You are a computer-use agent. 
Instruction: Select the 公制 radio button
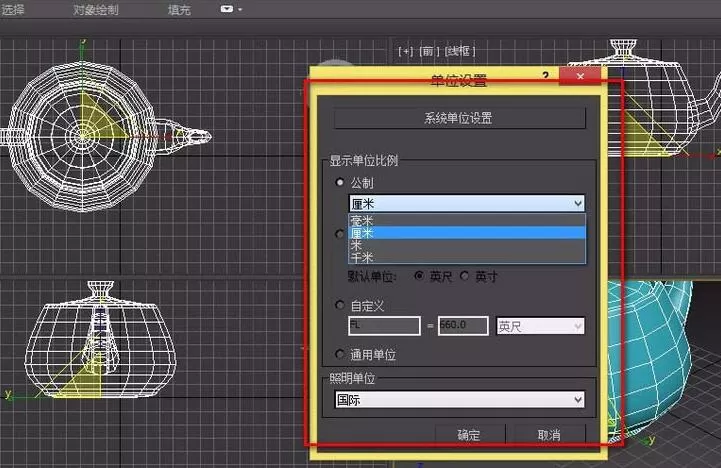(340, 183)
